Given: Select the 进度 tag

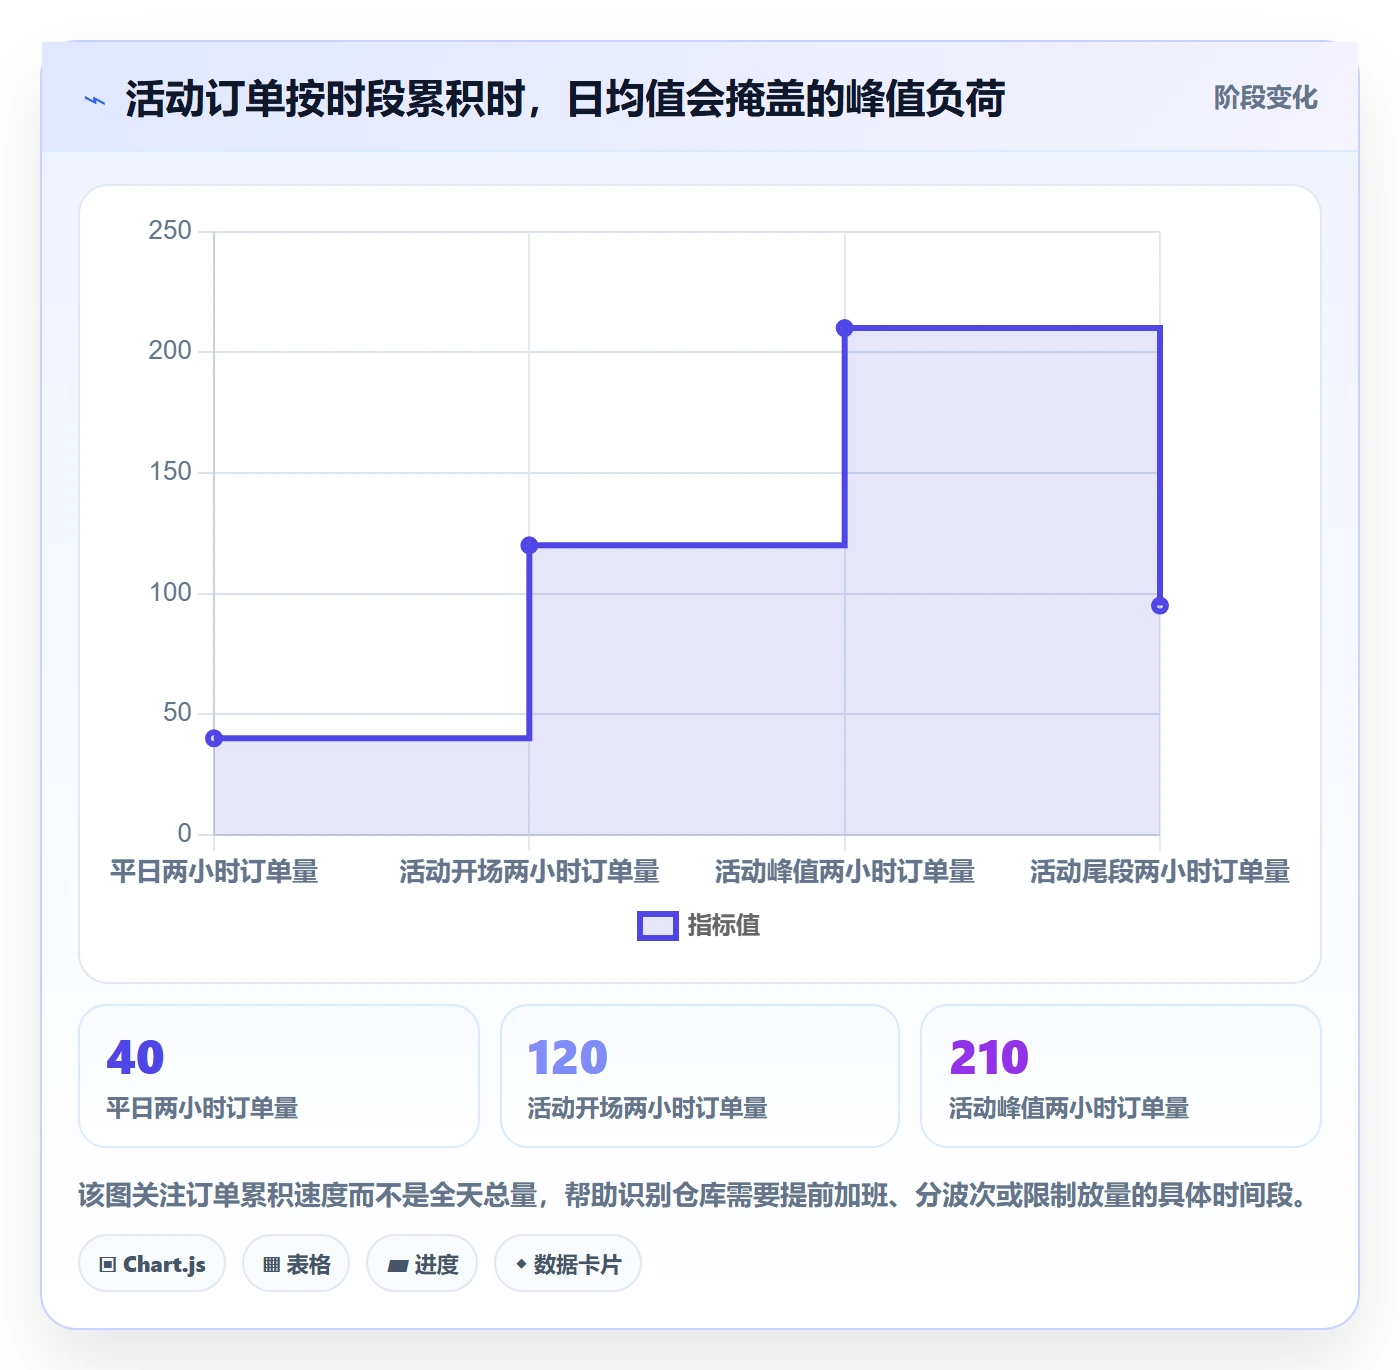Looking at the screenshot, I should click(422, 1264).
